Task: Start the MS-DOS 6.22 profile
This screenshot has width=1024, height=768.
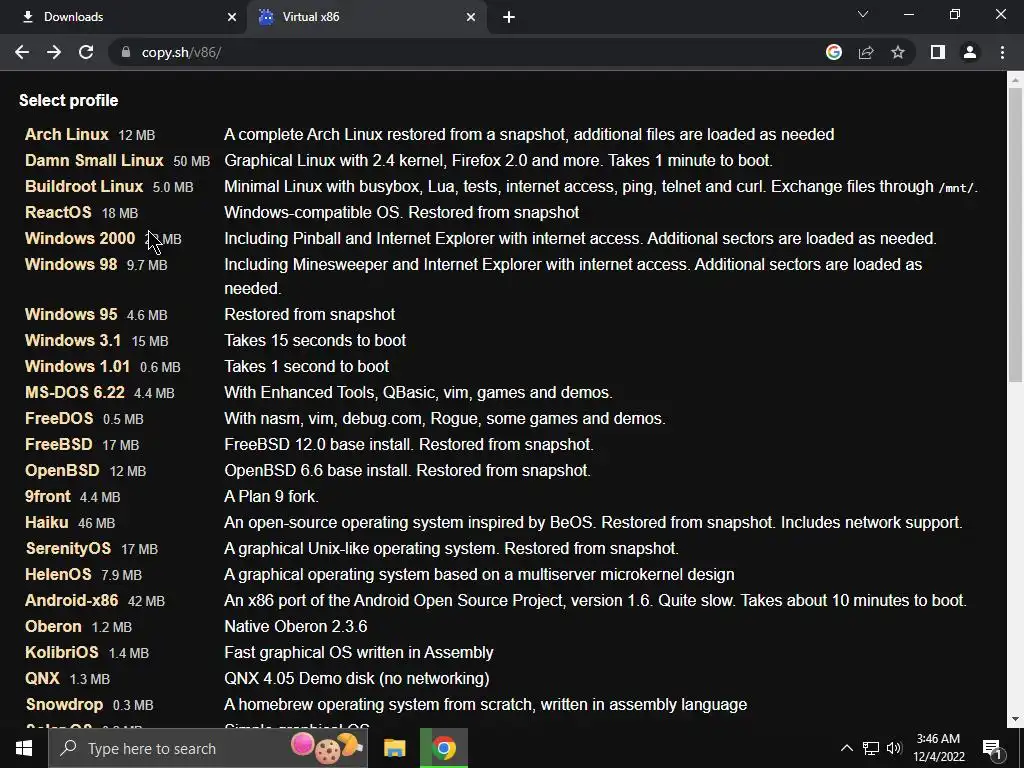Action: 74,392
